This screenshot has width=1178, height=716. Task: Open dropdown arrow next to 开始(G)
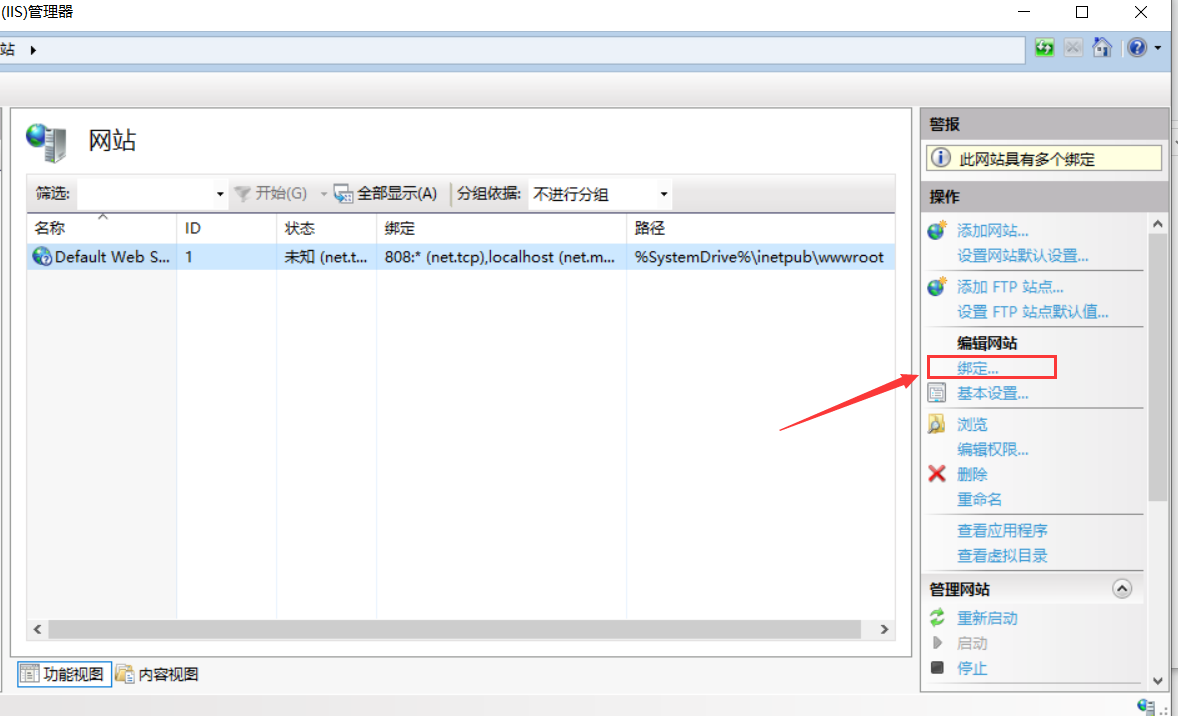(x=324, y=194)
